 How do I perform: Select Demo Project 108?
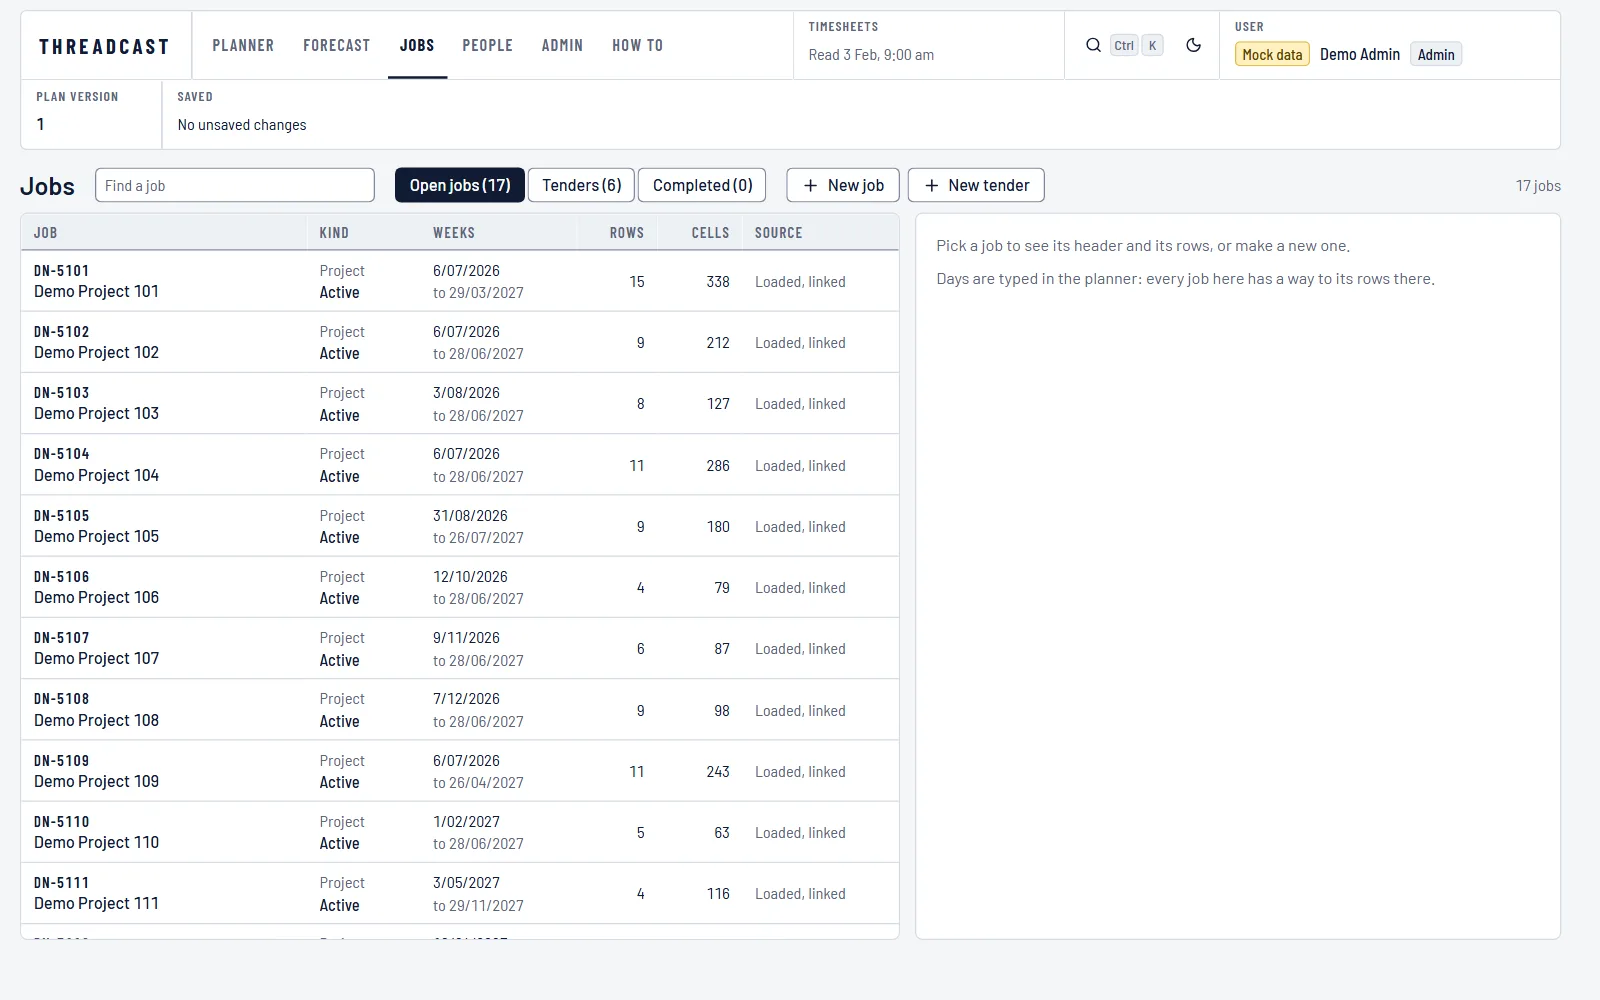460,710
